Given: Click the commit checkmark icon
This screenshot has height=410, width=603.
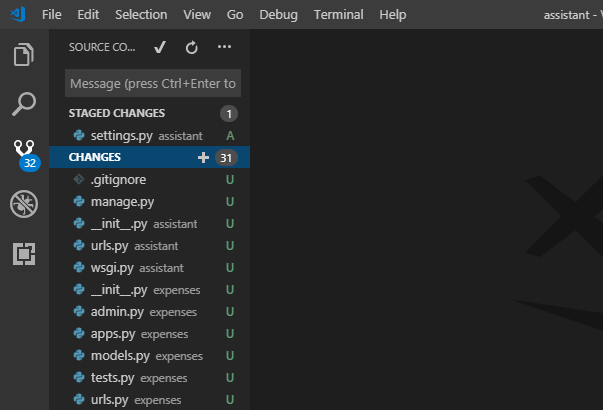Looking at the screenshot, I should point(160,47).
